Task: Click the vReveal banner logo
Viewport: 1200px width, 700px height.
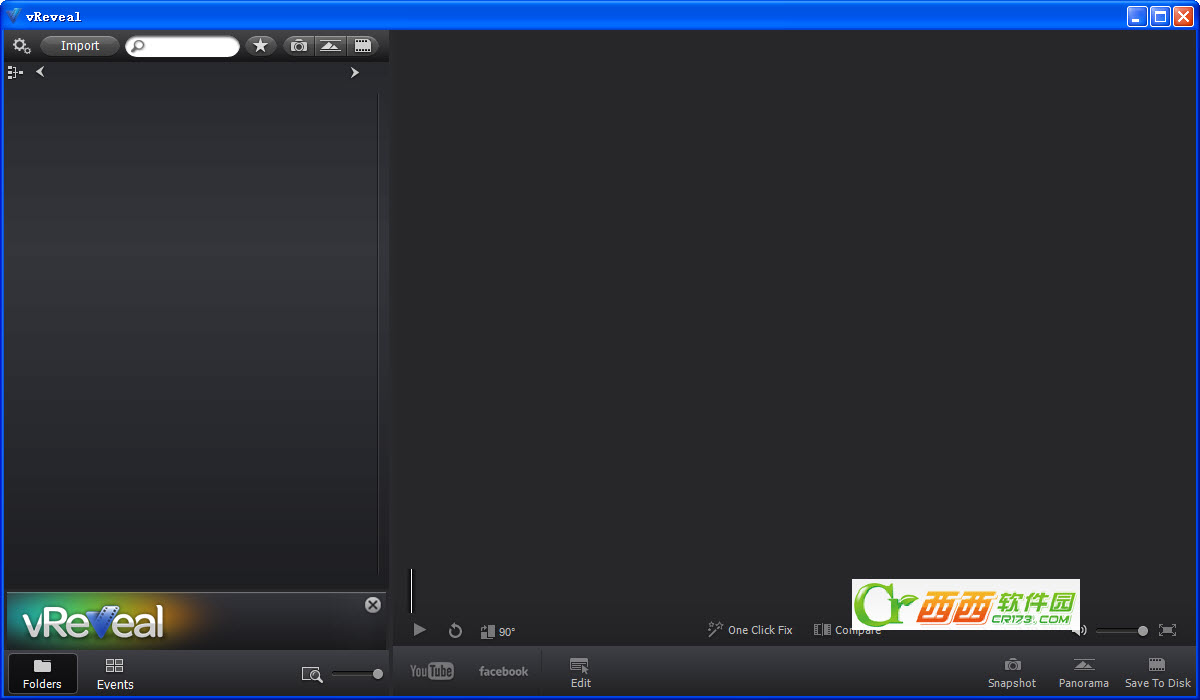Action: pos(92,623)
